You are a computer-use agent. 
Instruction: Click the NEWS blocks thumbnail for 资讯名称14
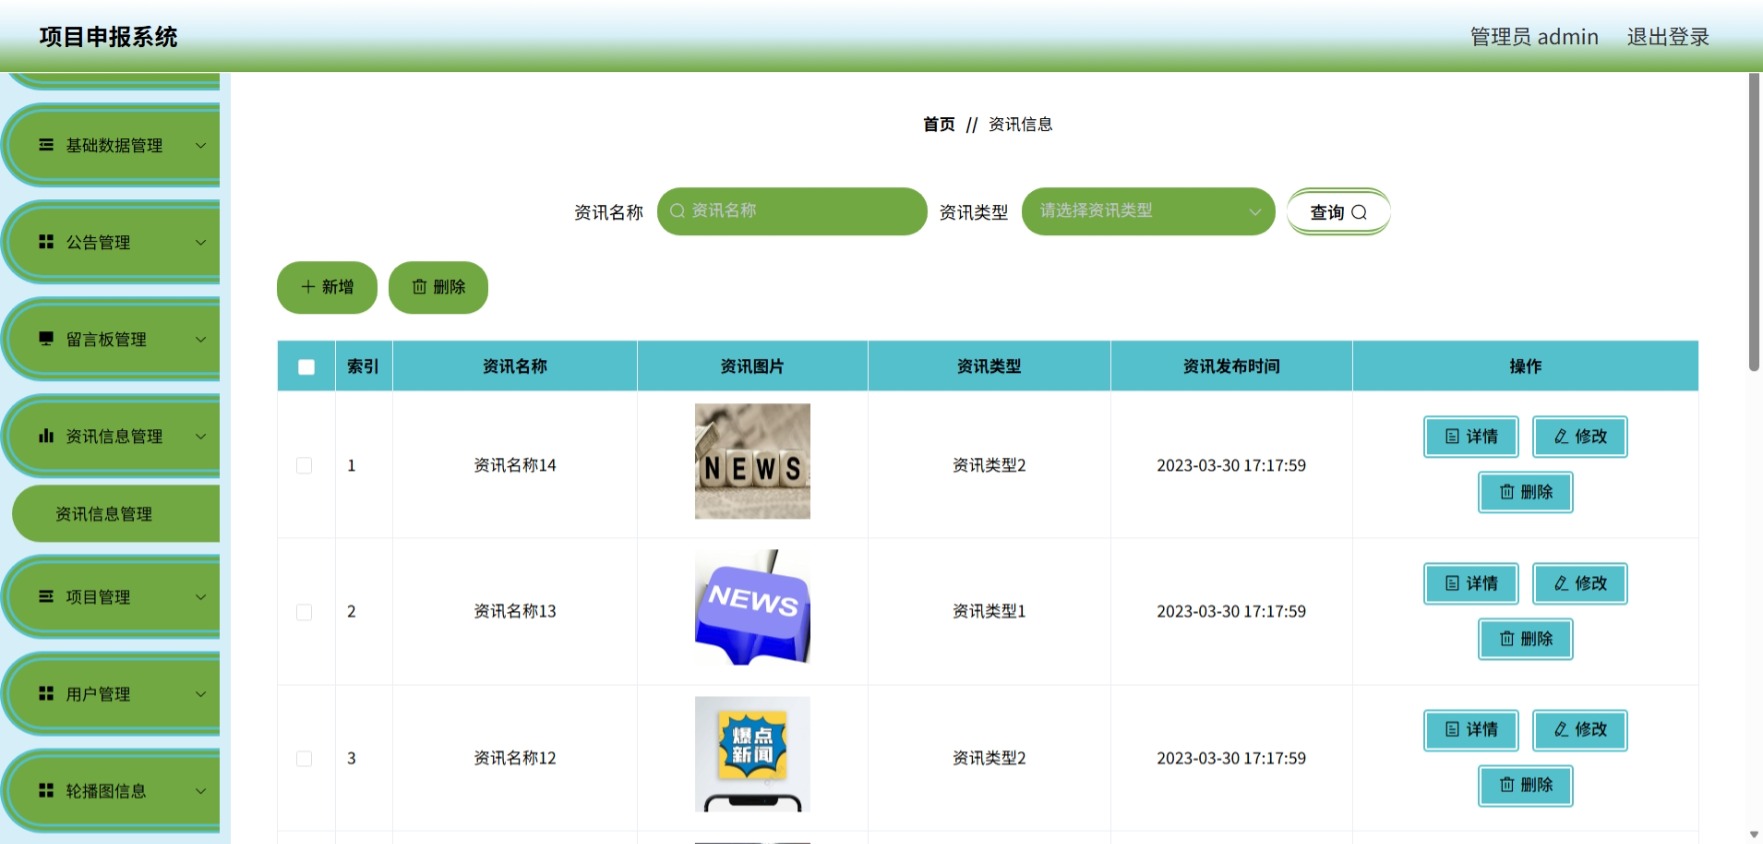[753, 461]
